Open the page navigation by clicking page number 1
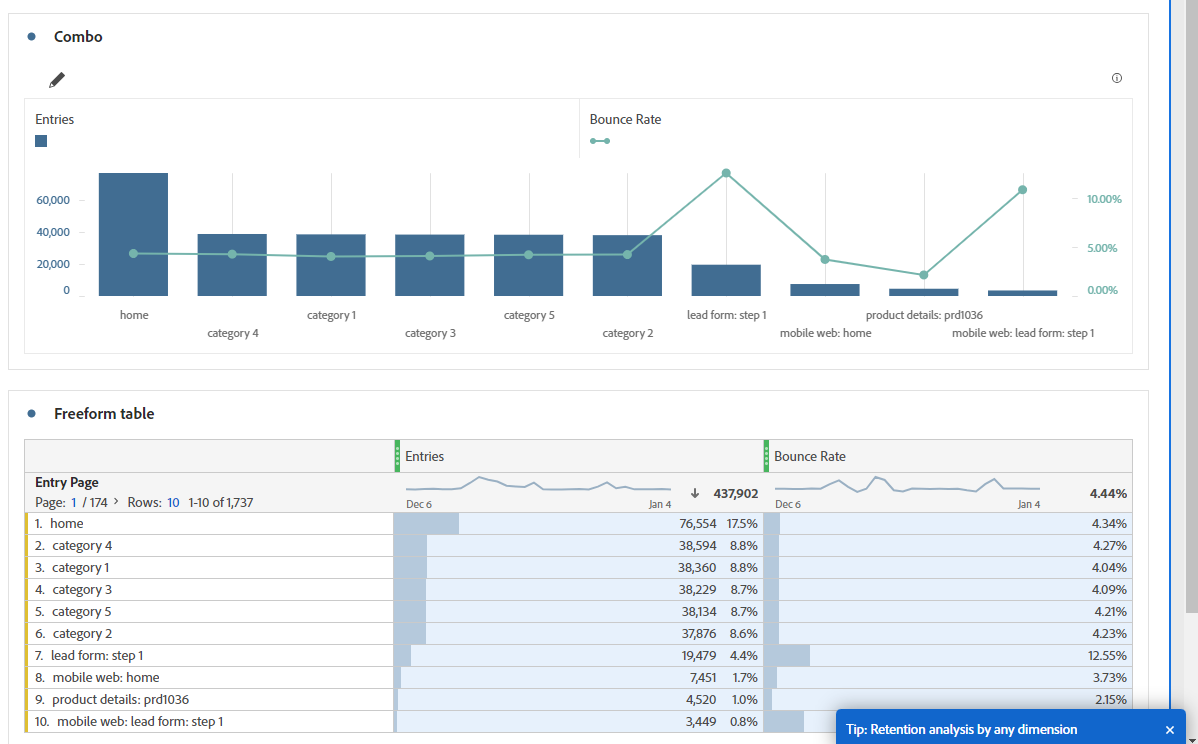The image size is (1198, 744). (x=72, y=501)
